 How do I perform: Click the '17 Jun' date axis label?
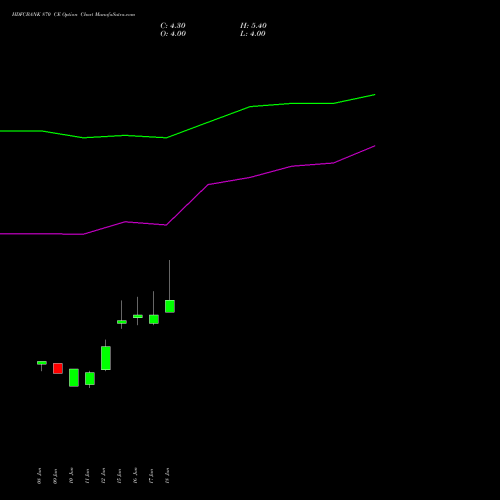(x=151, y=476)
